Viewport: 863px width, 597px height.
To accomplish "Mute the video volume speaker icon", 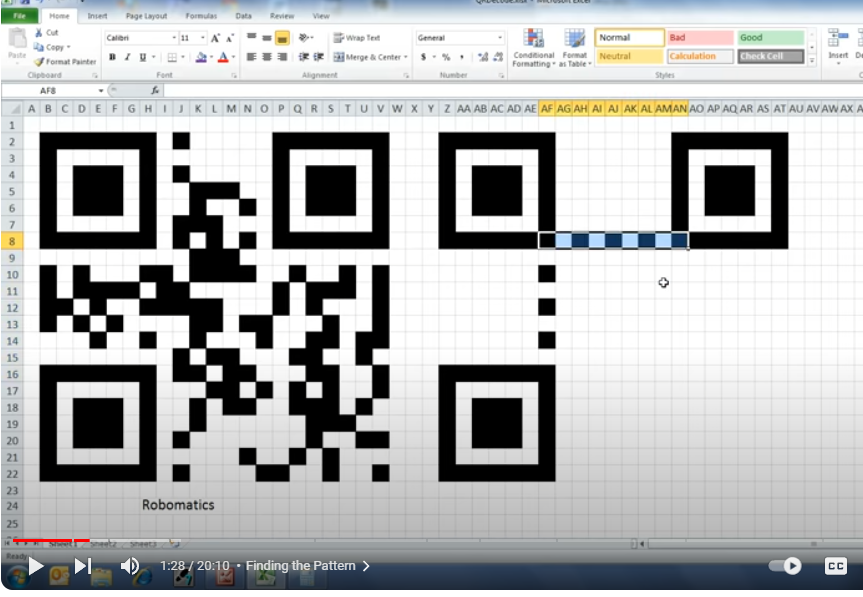I will 130,566.
